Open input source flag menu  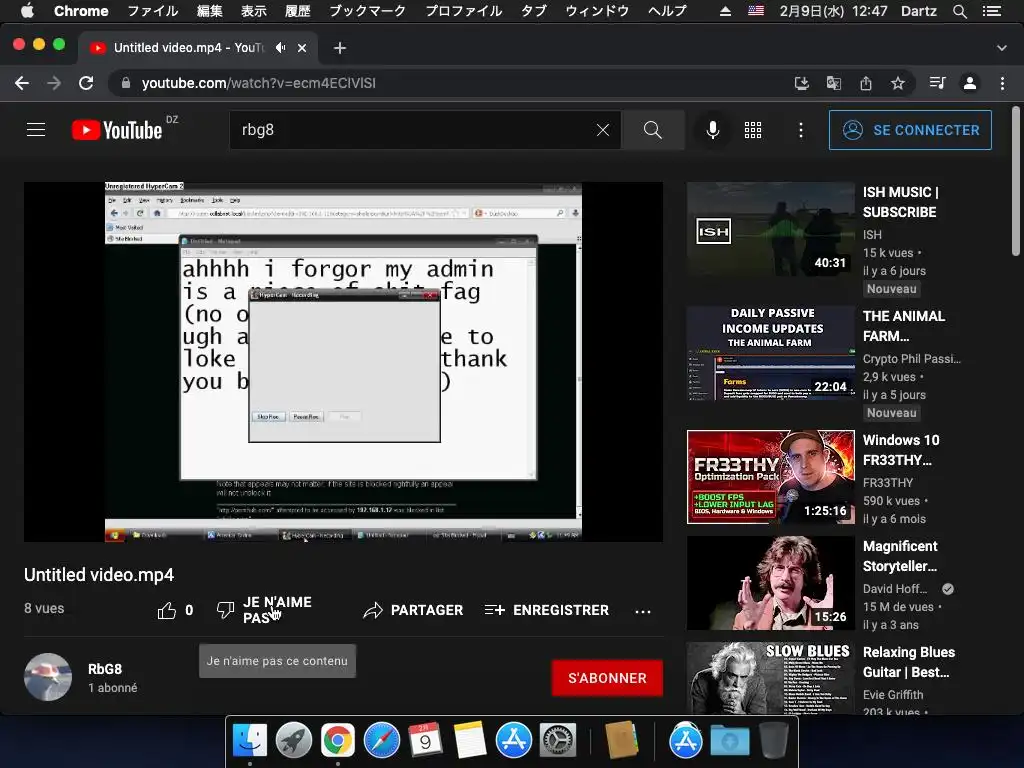(756, 11)
